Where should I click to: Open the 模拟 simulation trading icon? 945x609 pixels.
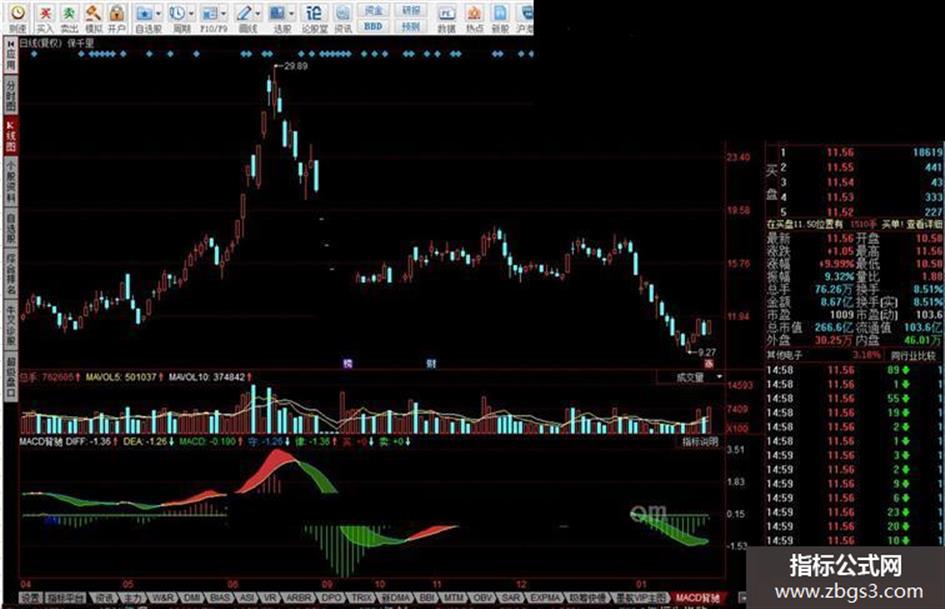pyautogui.click(x=93, y=17)
